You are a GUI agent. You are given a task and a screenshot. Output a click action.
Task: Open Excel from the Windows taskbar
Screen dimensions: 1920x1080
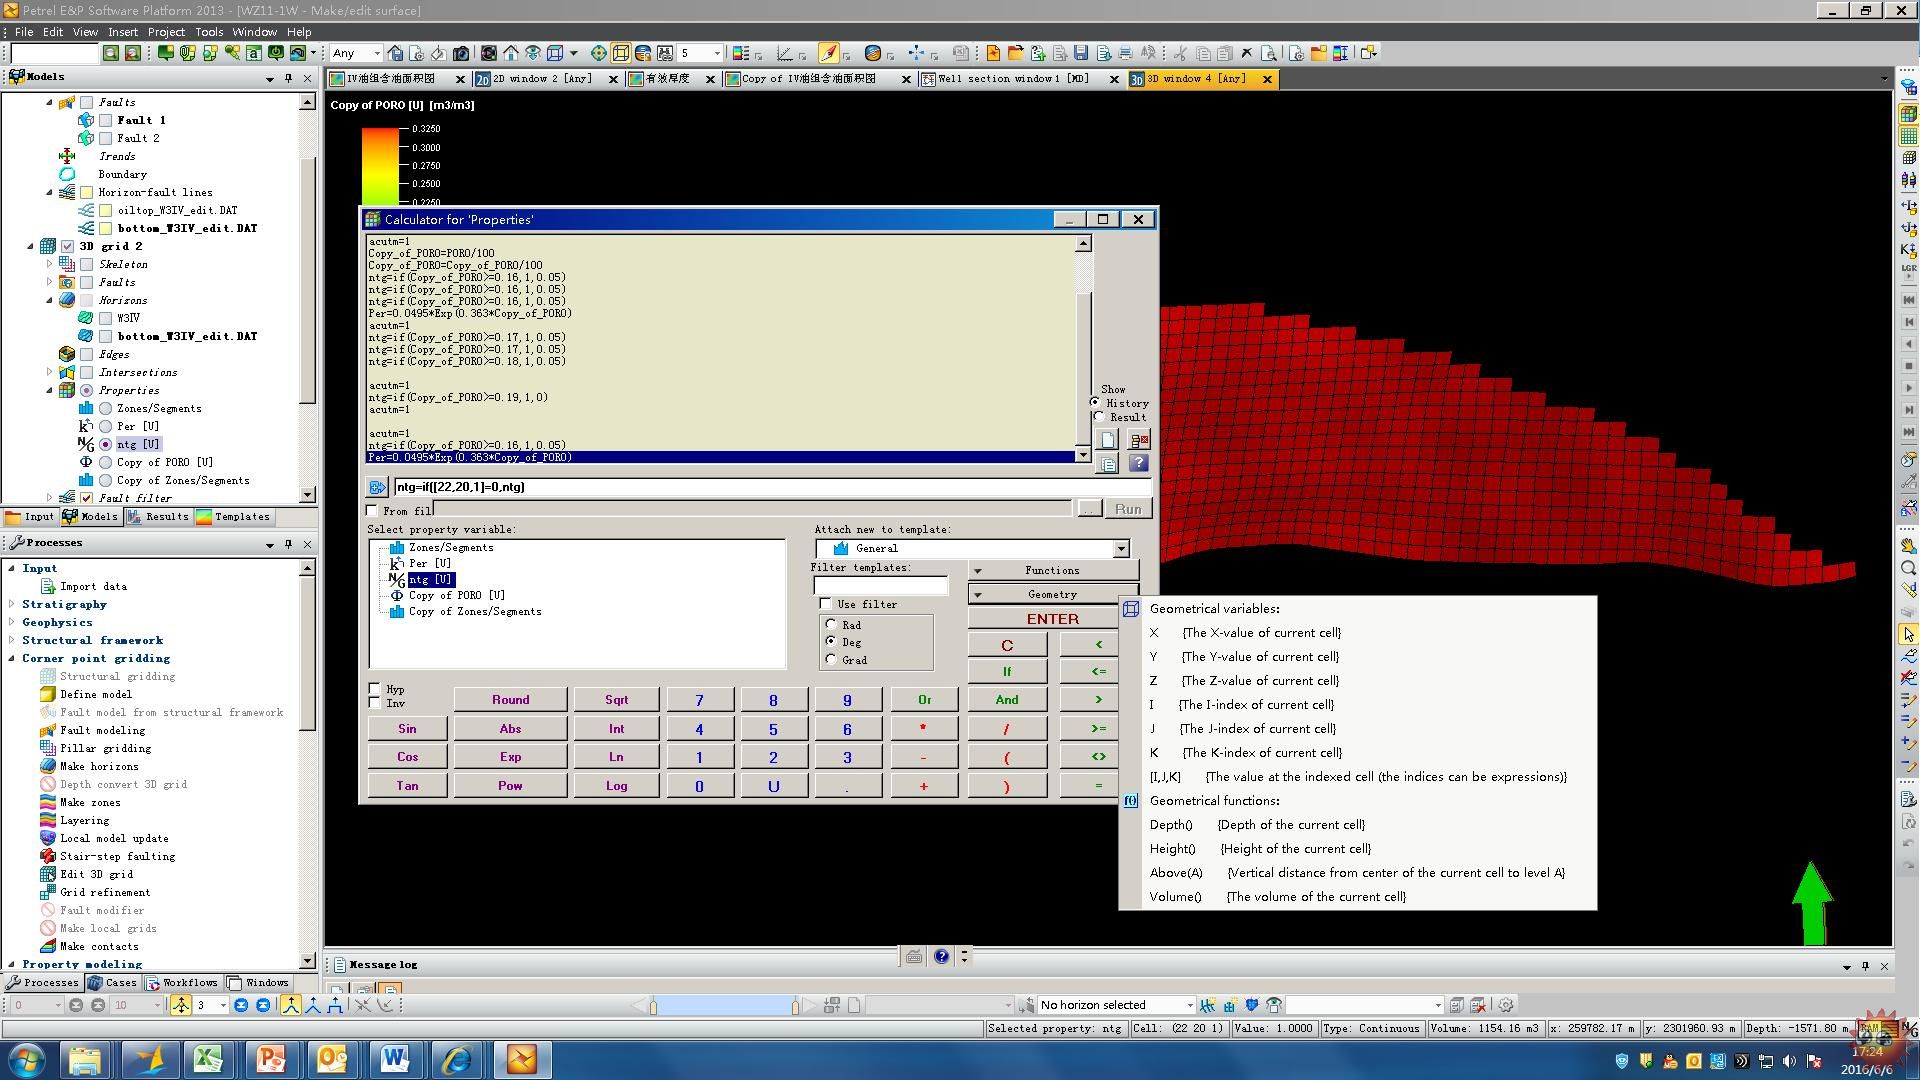click(209, 1059)
